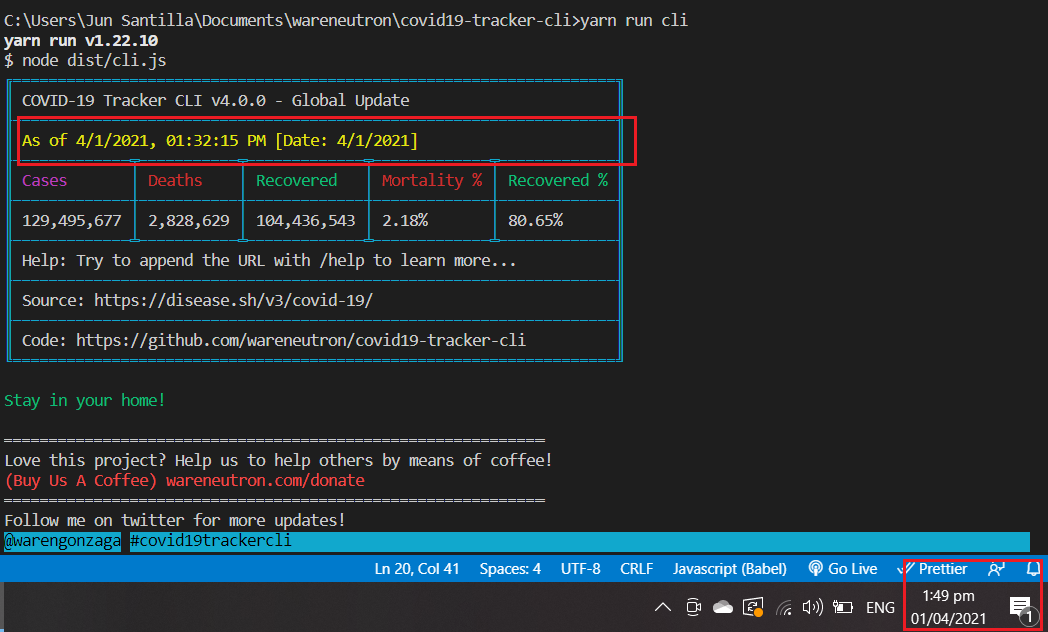Click the Recovered % column header
1048x632 pixels.
[x=558, y=180]
